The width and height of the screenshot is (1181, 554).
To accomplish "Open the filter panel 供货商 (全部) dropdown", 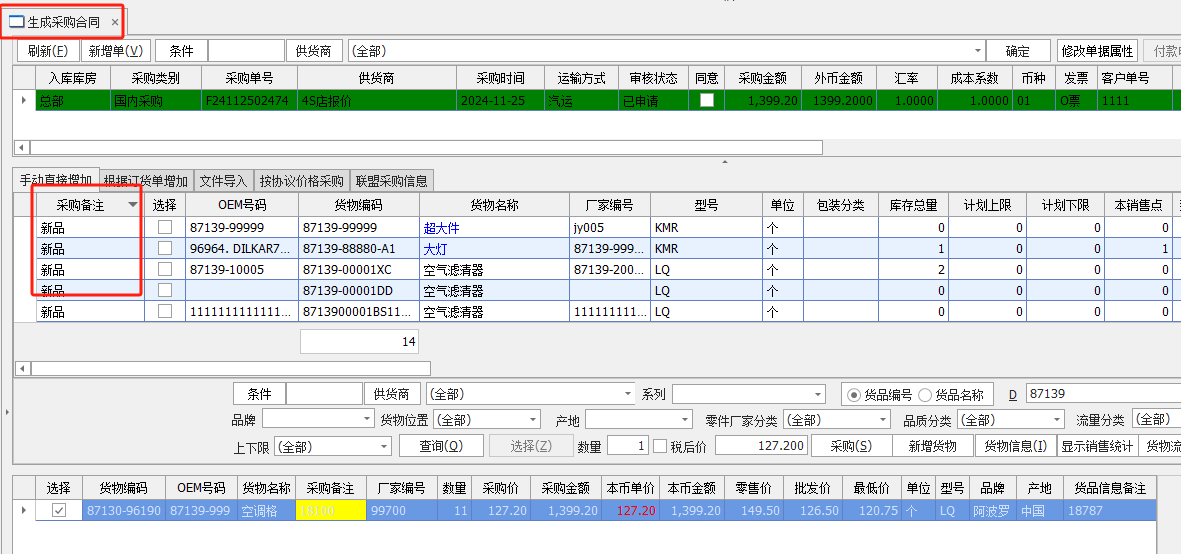I will point(628,394).
